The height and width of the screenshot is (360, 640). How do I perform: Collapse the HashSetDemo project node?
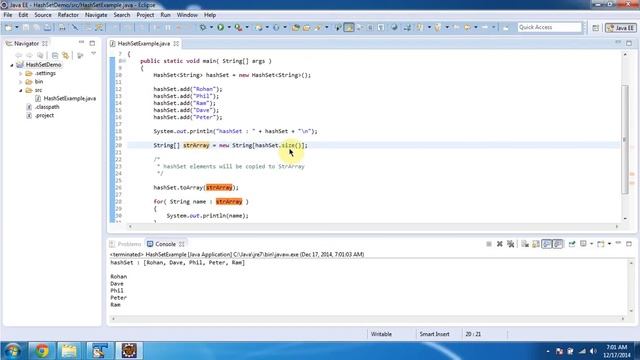coord(12,65)
